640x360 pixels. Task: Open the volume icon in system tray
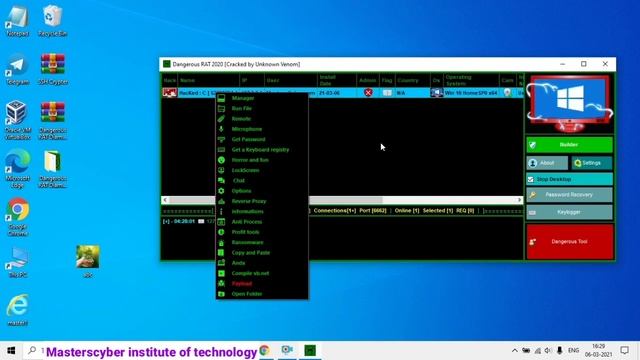pyautogui.click(x=548, y=351)
